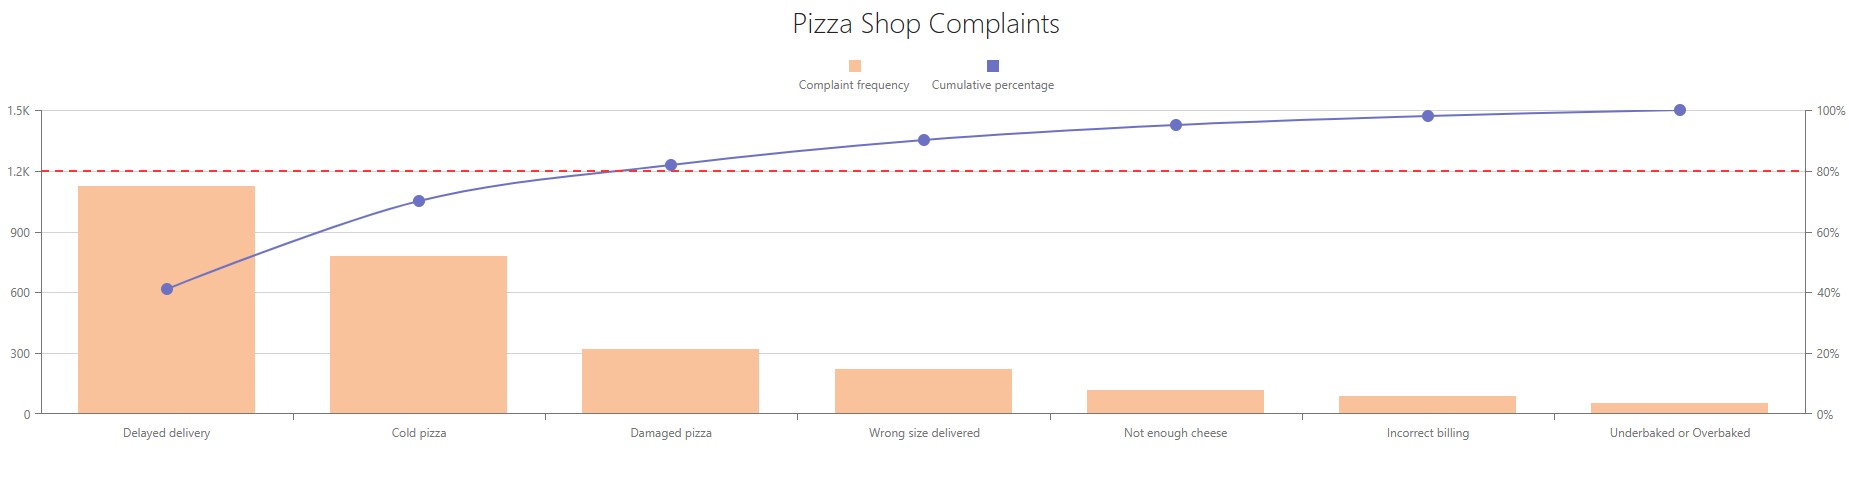
Task: Select the Cold pizza bar
Action: click(x=418, y=335)
